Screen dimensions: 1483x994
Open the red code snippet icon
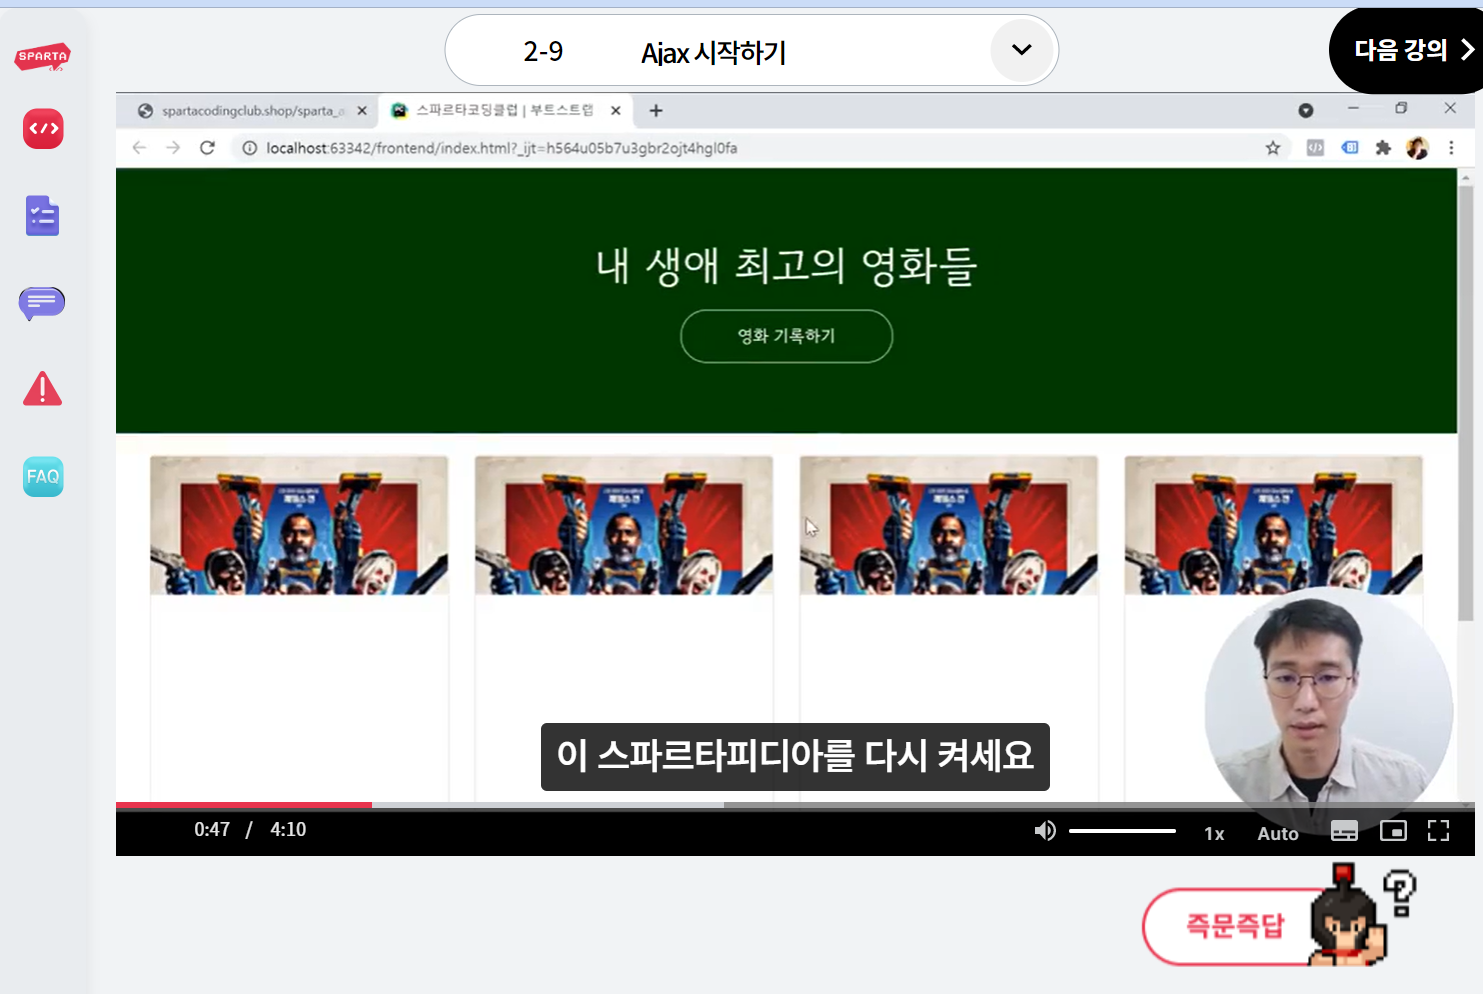click(x=43, y=129)
